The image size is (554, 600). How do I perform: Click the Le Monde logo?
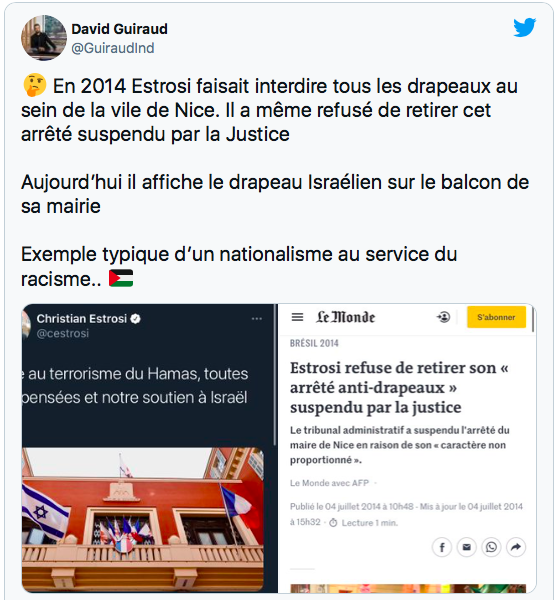point(345,317)
